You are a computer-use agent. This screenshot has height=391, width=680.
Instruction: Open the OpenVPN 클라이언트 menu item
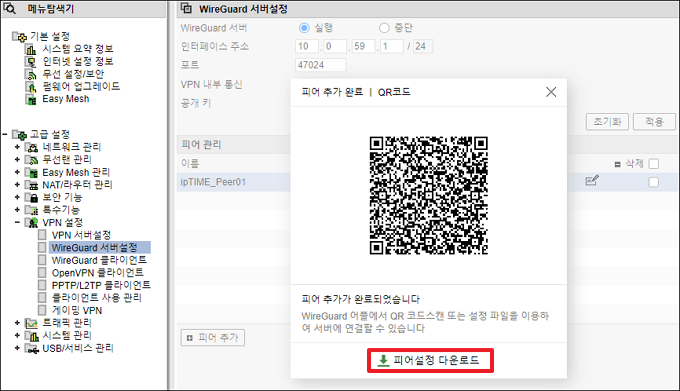click(x=98, y=273)
